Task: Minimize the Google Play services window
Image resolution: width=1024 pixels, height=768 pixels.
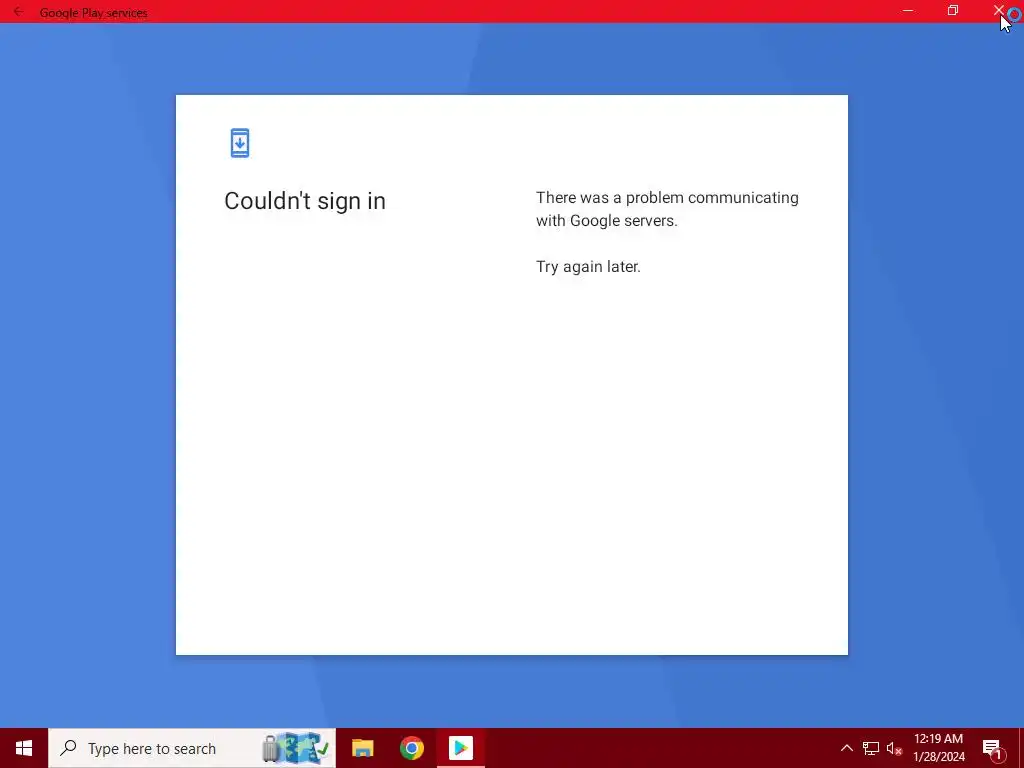Action: pos(908,11)
